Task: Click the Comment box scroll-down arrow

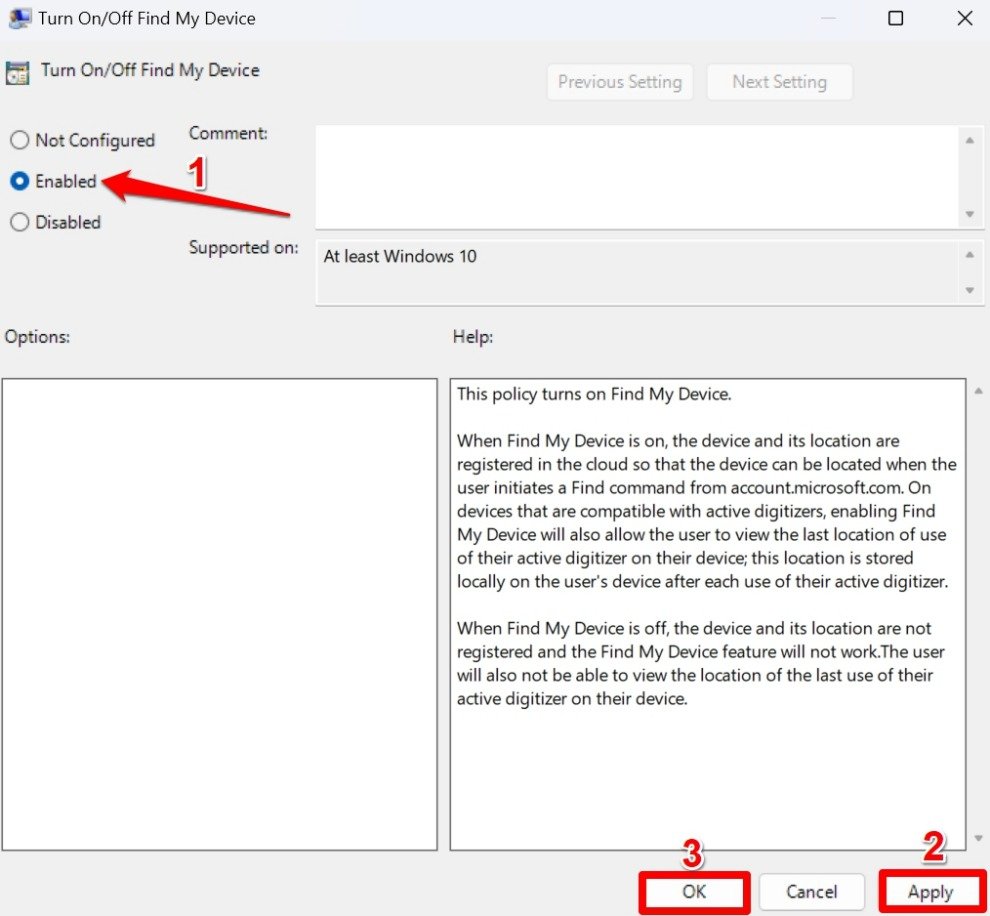Action: point(970,214)
